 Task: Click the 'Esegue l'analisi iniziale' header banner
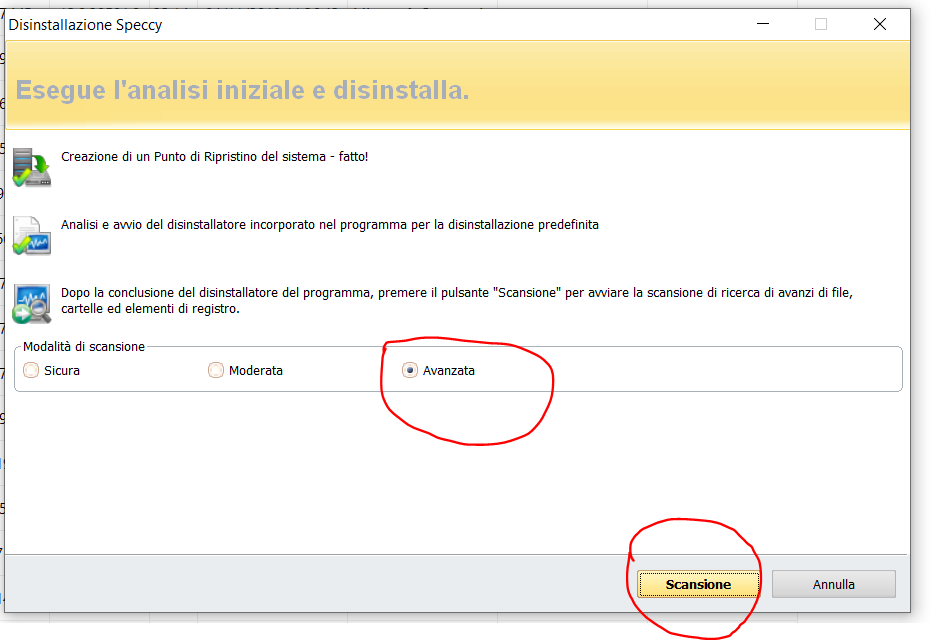(242, 90)
